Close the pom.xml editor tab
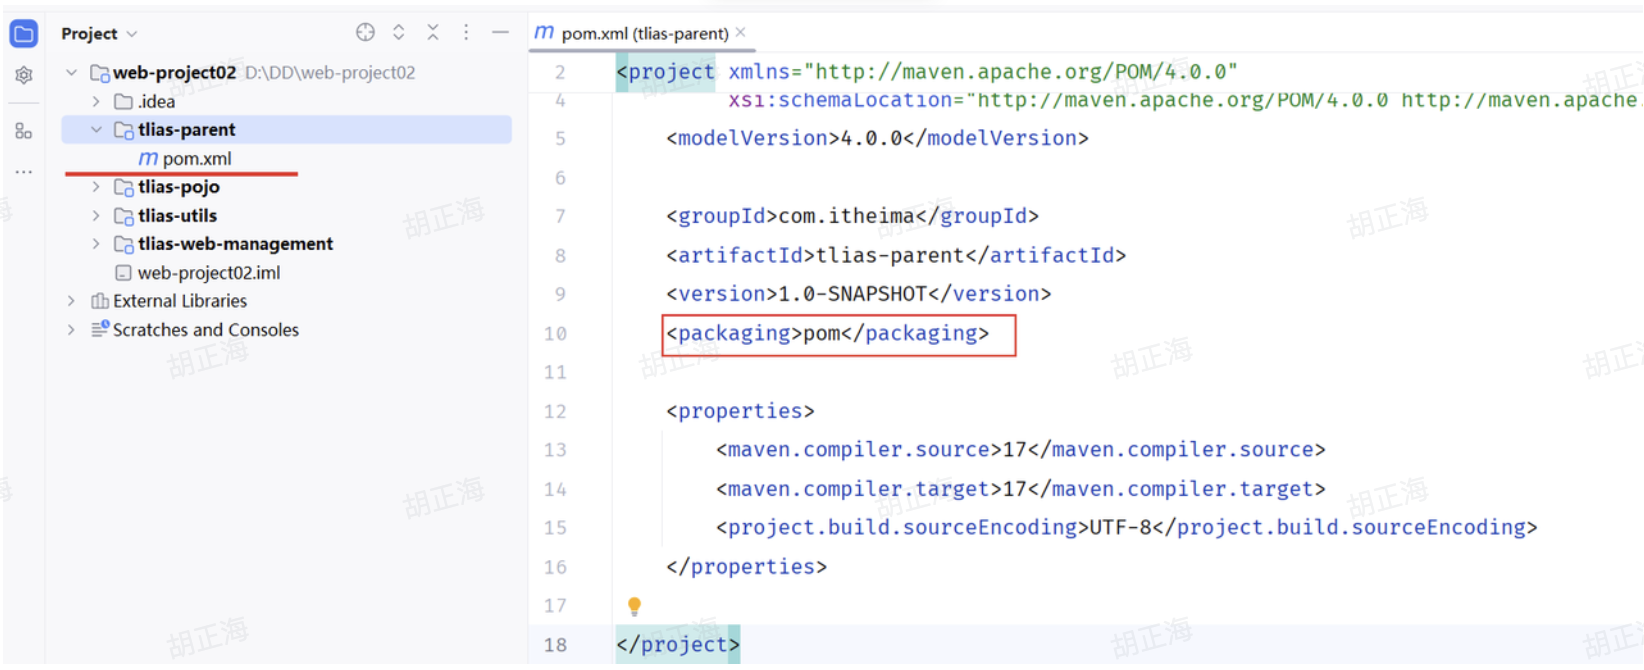1644x670 pixels. point(741,33)
